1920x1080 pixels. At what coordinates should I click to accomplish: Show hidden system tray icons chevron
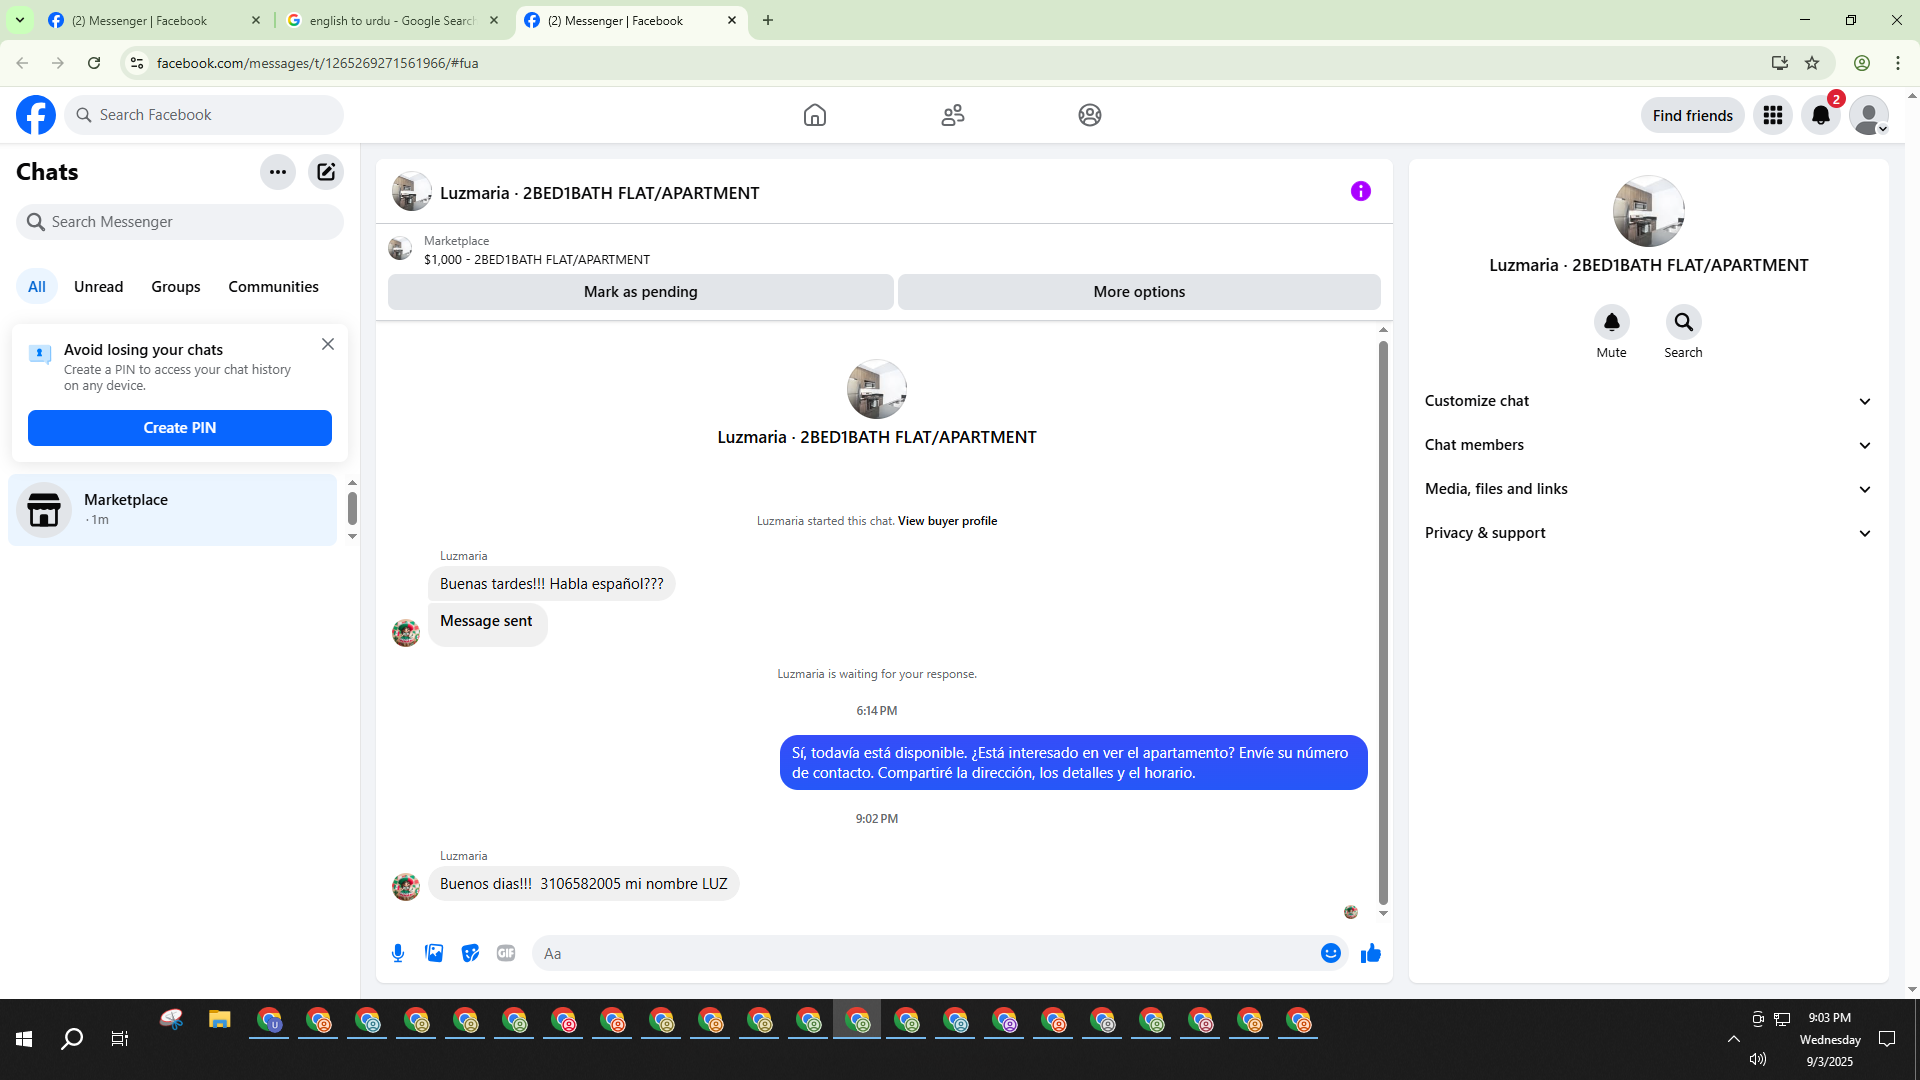coord(1734,1039)
